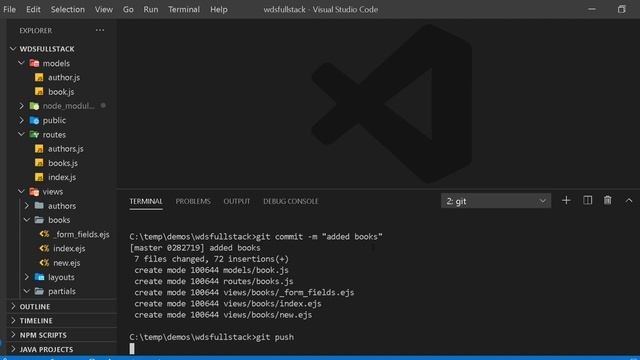Viewport: 640px width, 360px height.
Task: Click the EJS icon of _form_fields.ejs
Action: click(x=44, y=234)
